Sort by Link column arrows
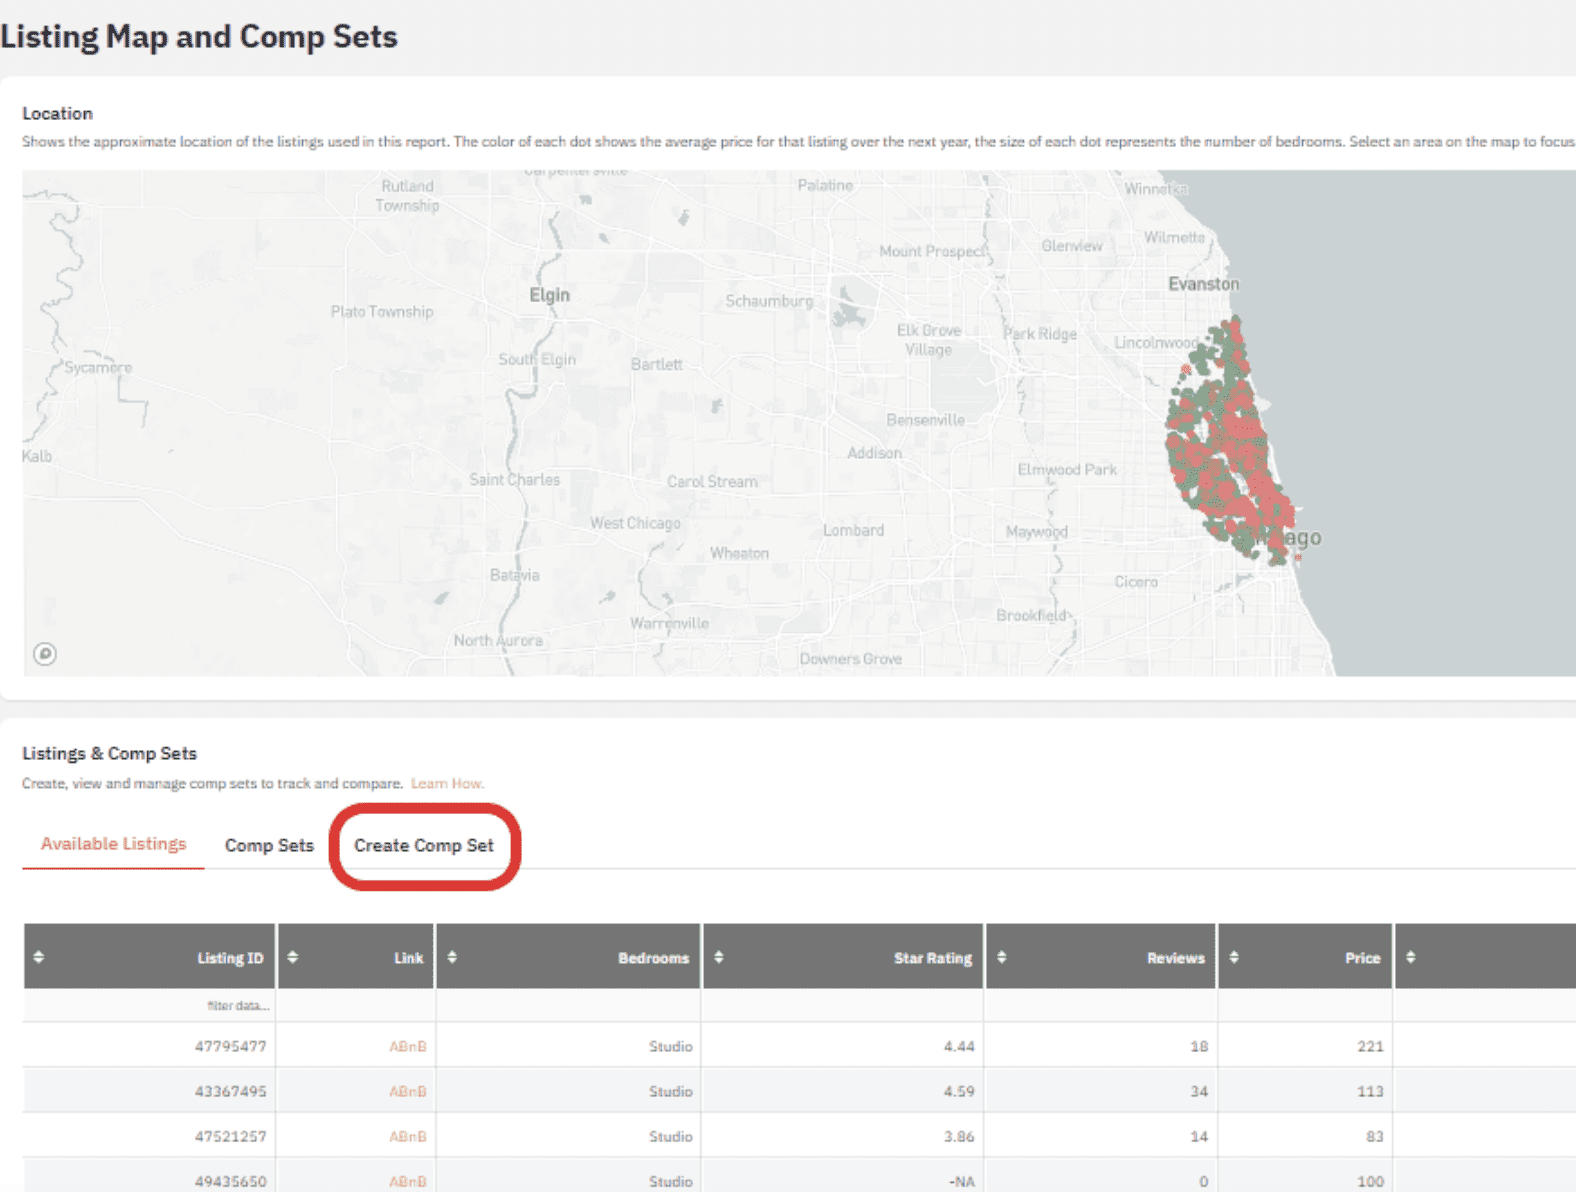Viewport: 1576px width, 1192px height. [293, 957]
